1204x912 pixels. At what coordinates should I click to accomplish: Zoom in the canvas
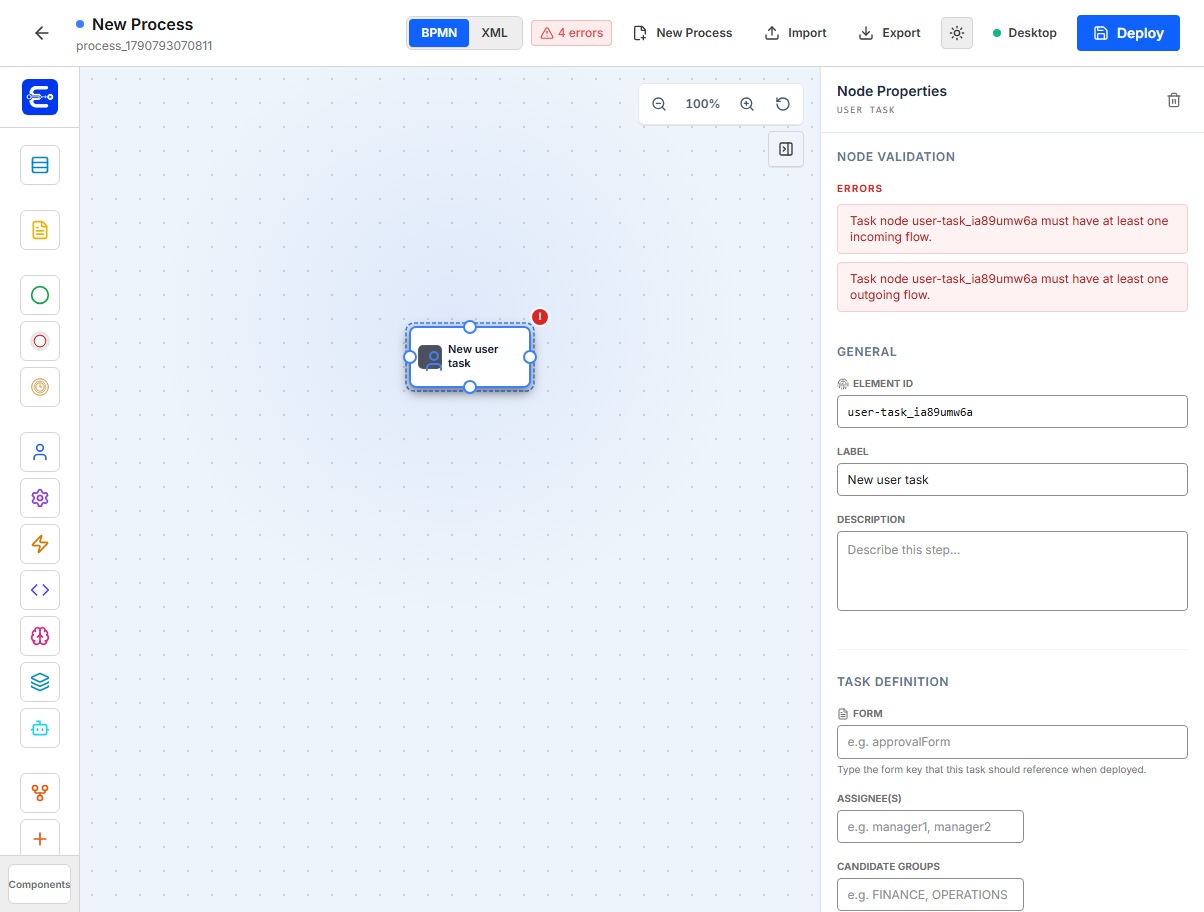[x=747, y=104]
